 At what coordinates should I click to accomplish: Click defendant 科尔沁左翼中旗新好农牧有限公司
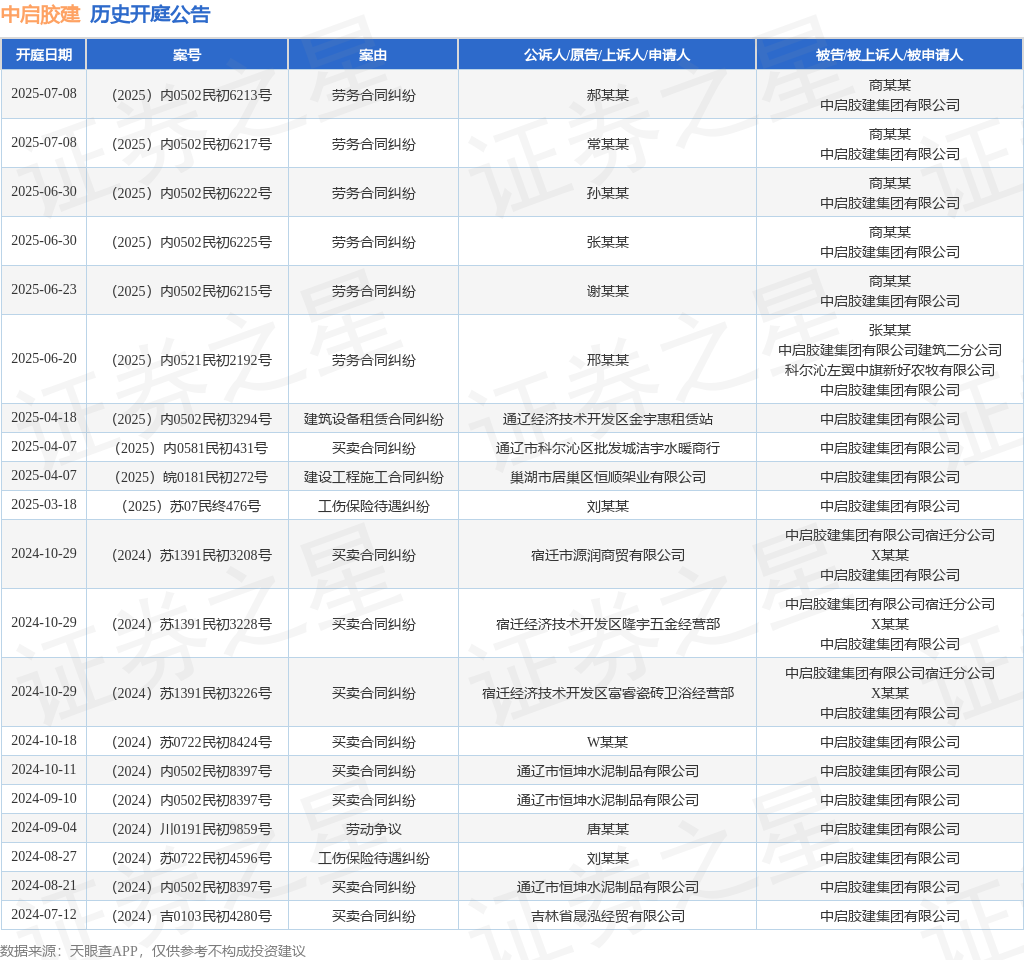click(889, 370)
